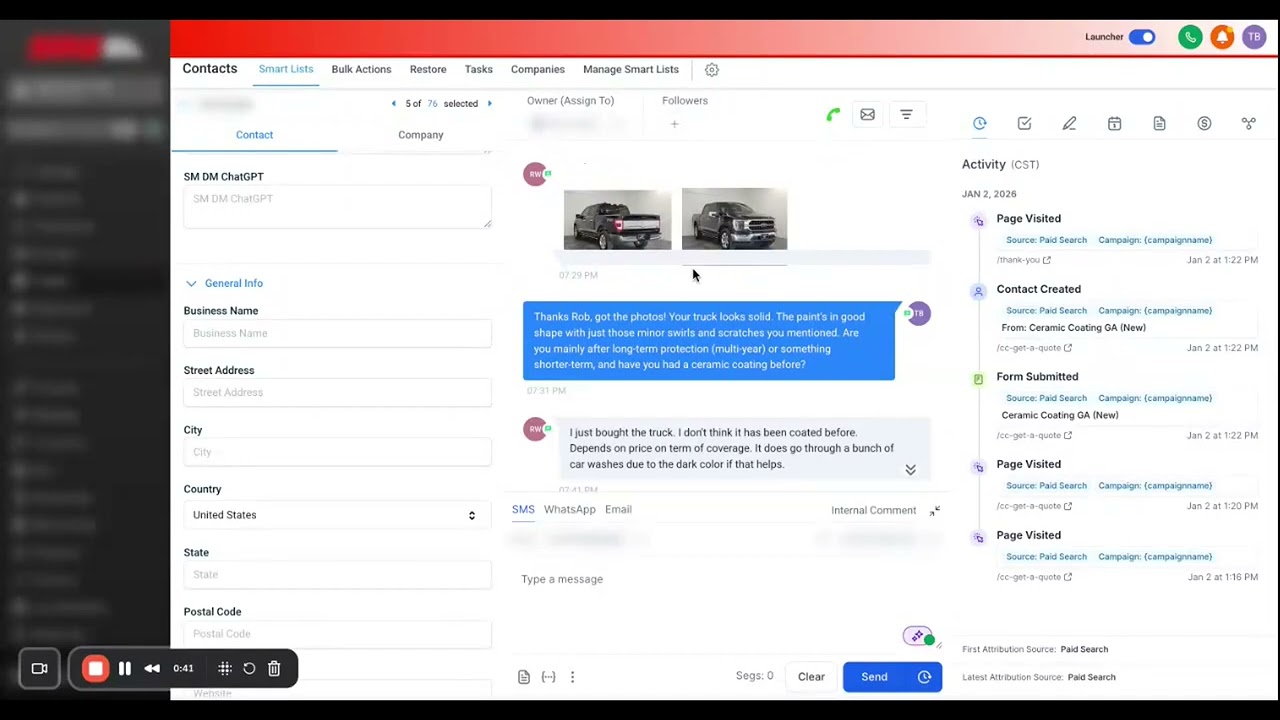Image resolution: width=1280 pixels, height=720 pixels.
Task: Schedule send with clock icon
Action: click(x=924, y=677)
